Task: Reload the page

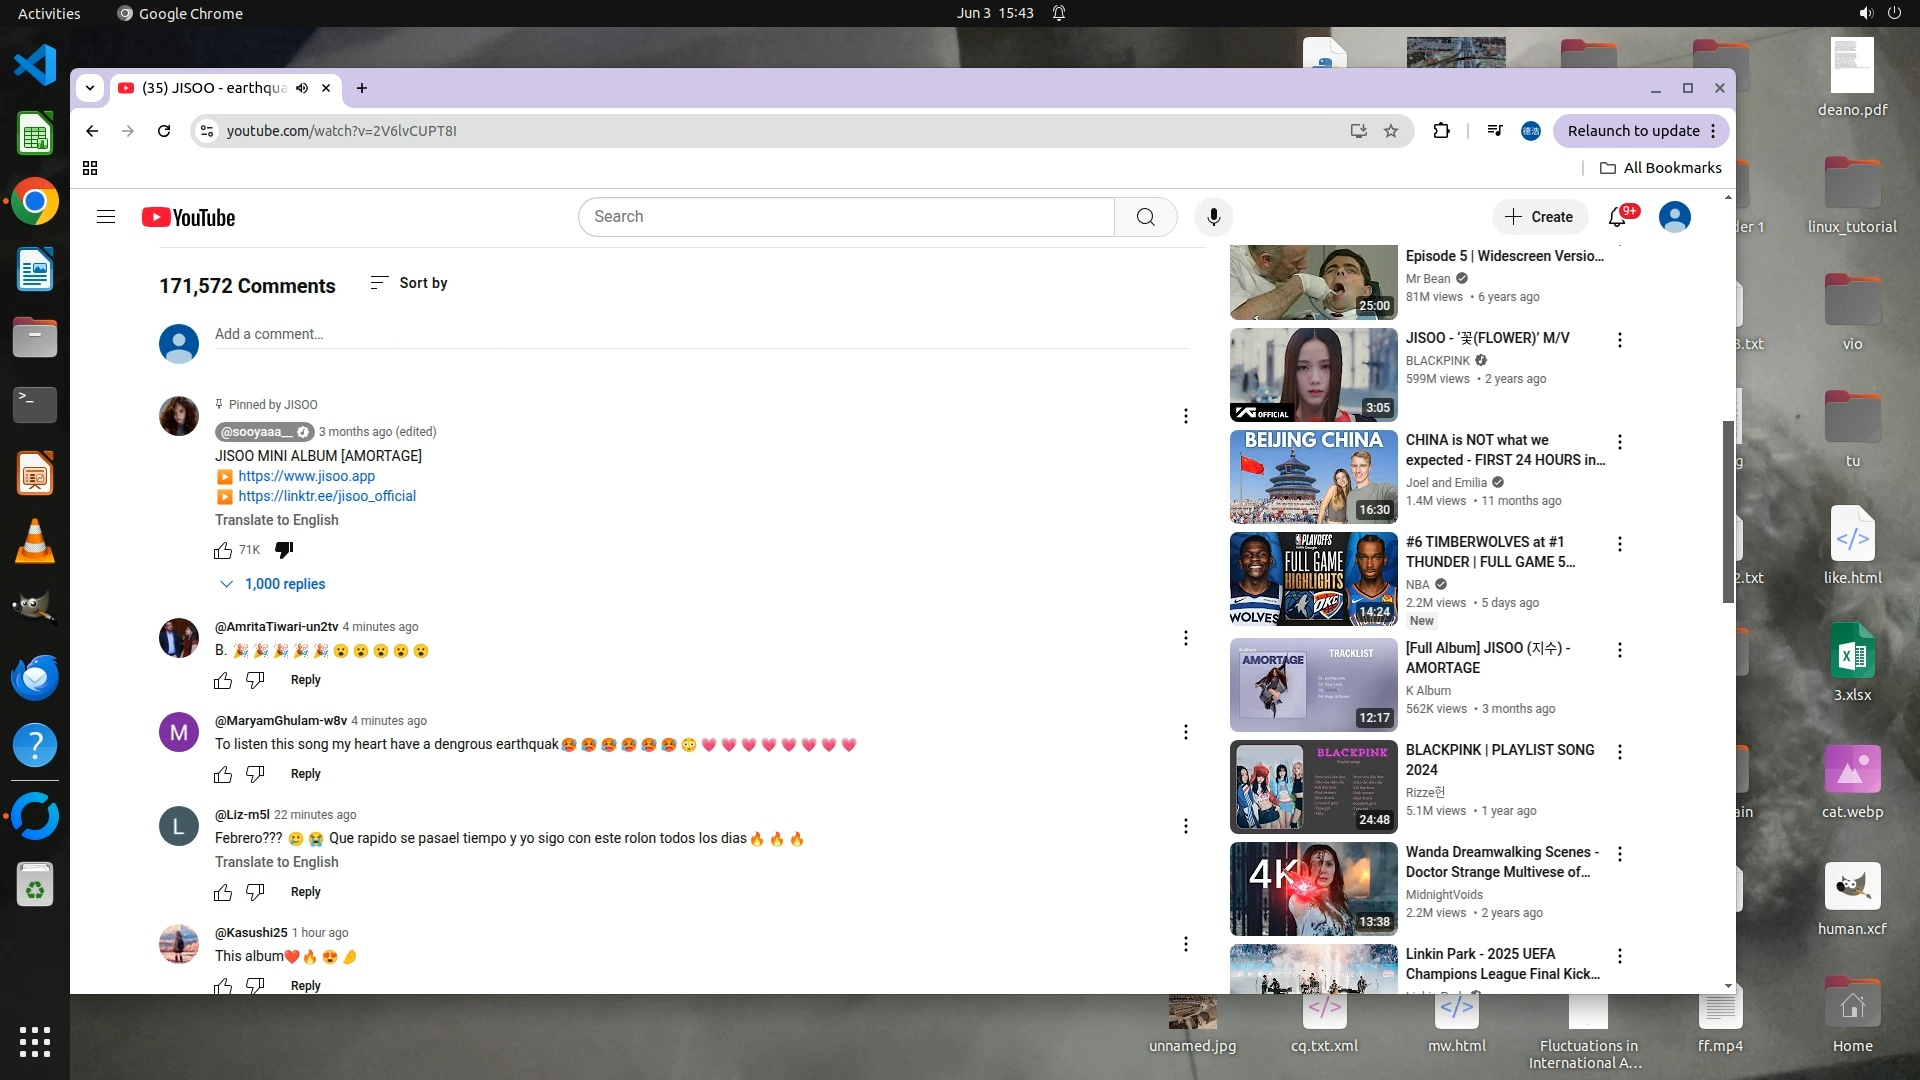Action: pos(164,131)
